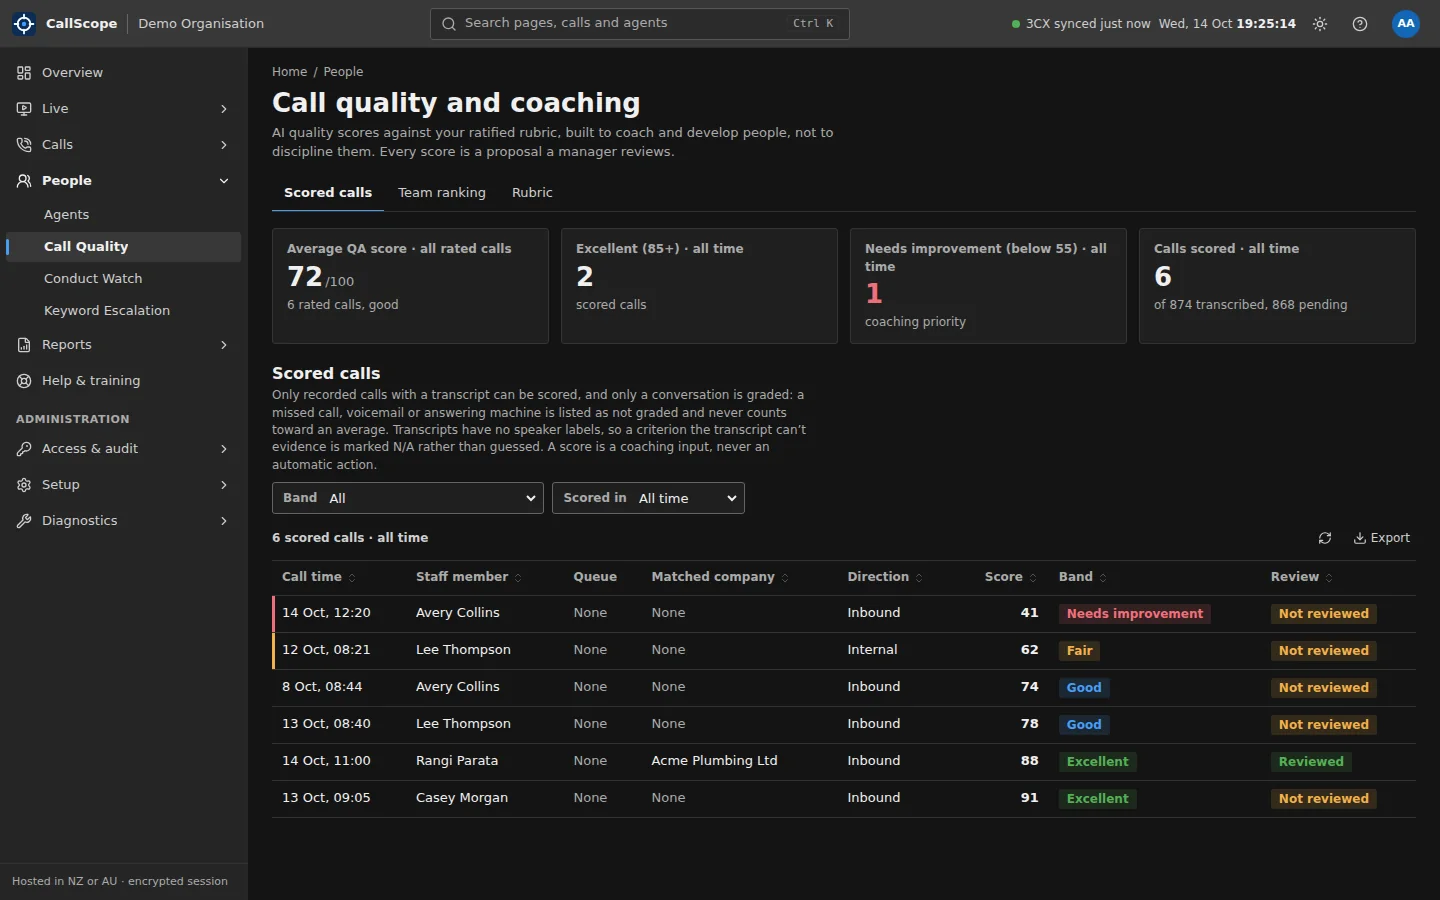Screen dimensions: 1440x900
Task: Open Agents in the sidebar
Action: coord(124,215)
